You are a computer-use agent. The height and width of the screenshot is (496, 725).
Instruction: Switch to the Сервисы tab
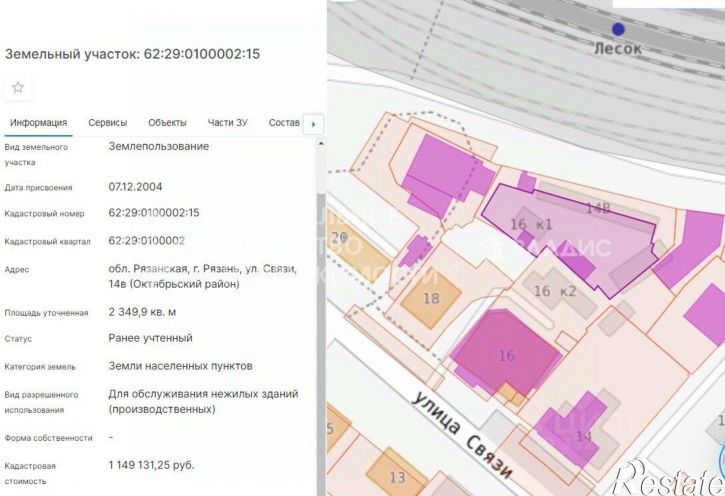(108, 123)
